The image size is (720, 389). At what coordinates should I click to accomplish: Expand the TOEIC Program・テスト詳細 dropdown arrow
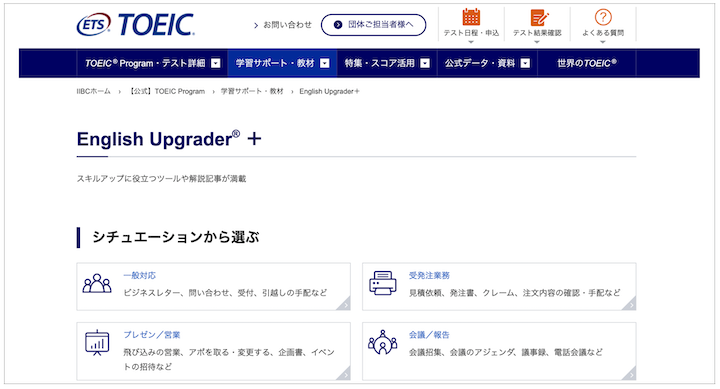pos(216,63)
